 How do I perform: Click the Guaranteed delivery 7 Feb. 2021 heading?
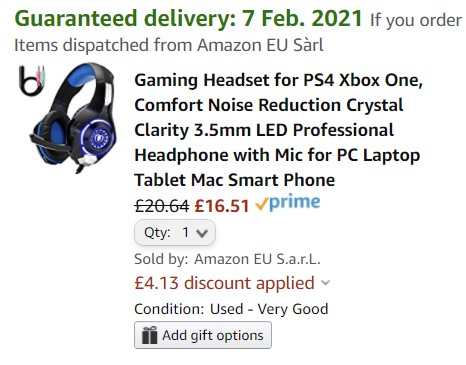pyautogui.click(x=188, y=18)
